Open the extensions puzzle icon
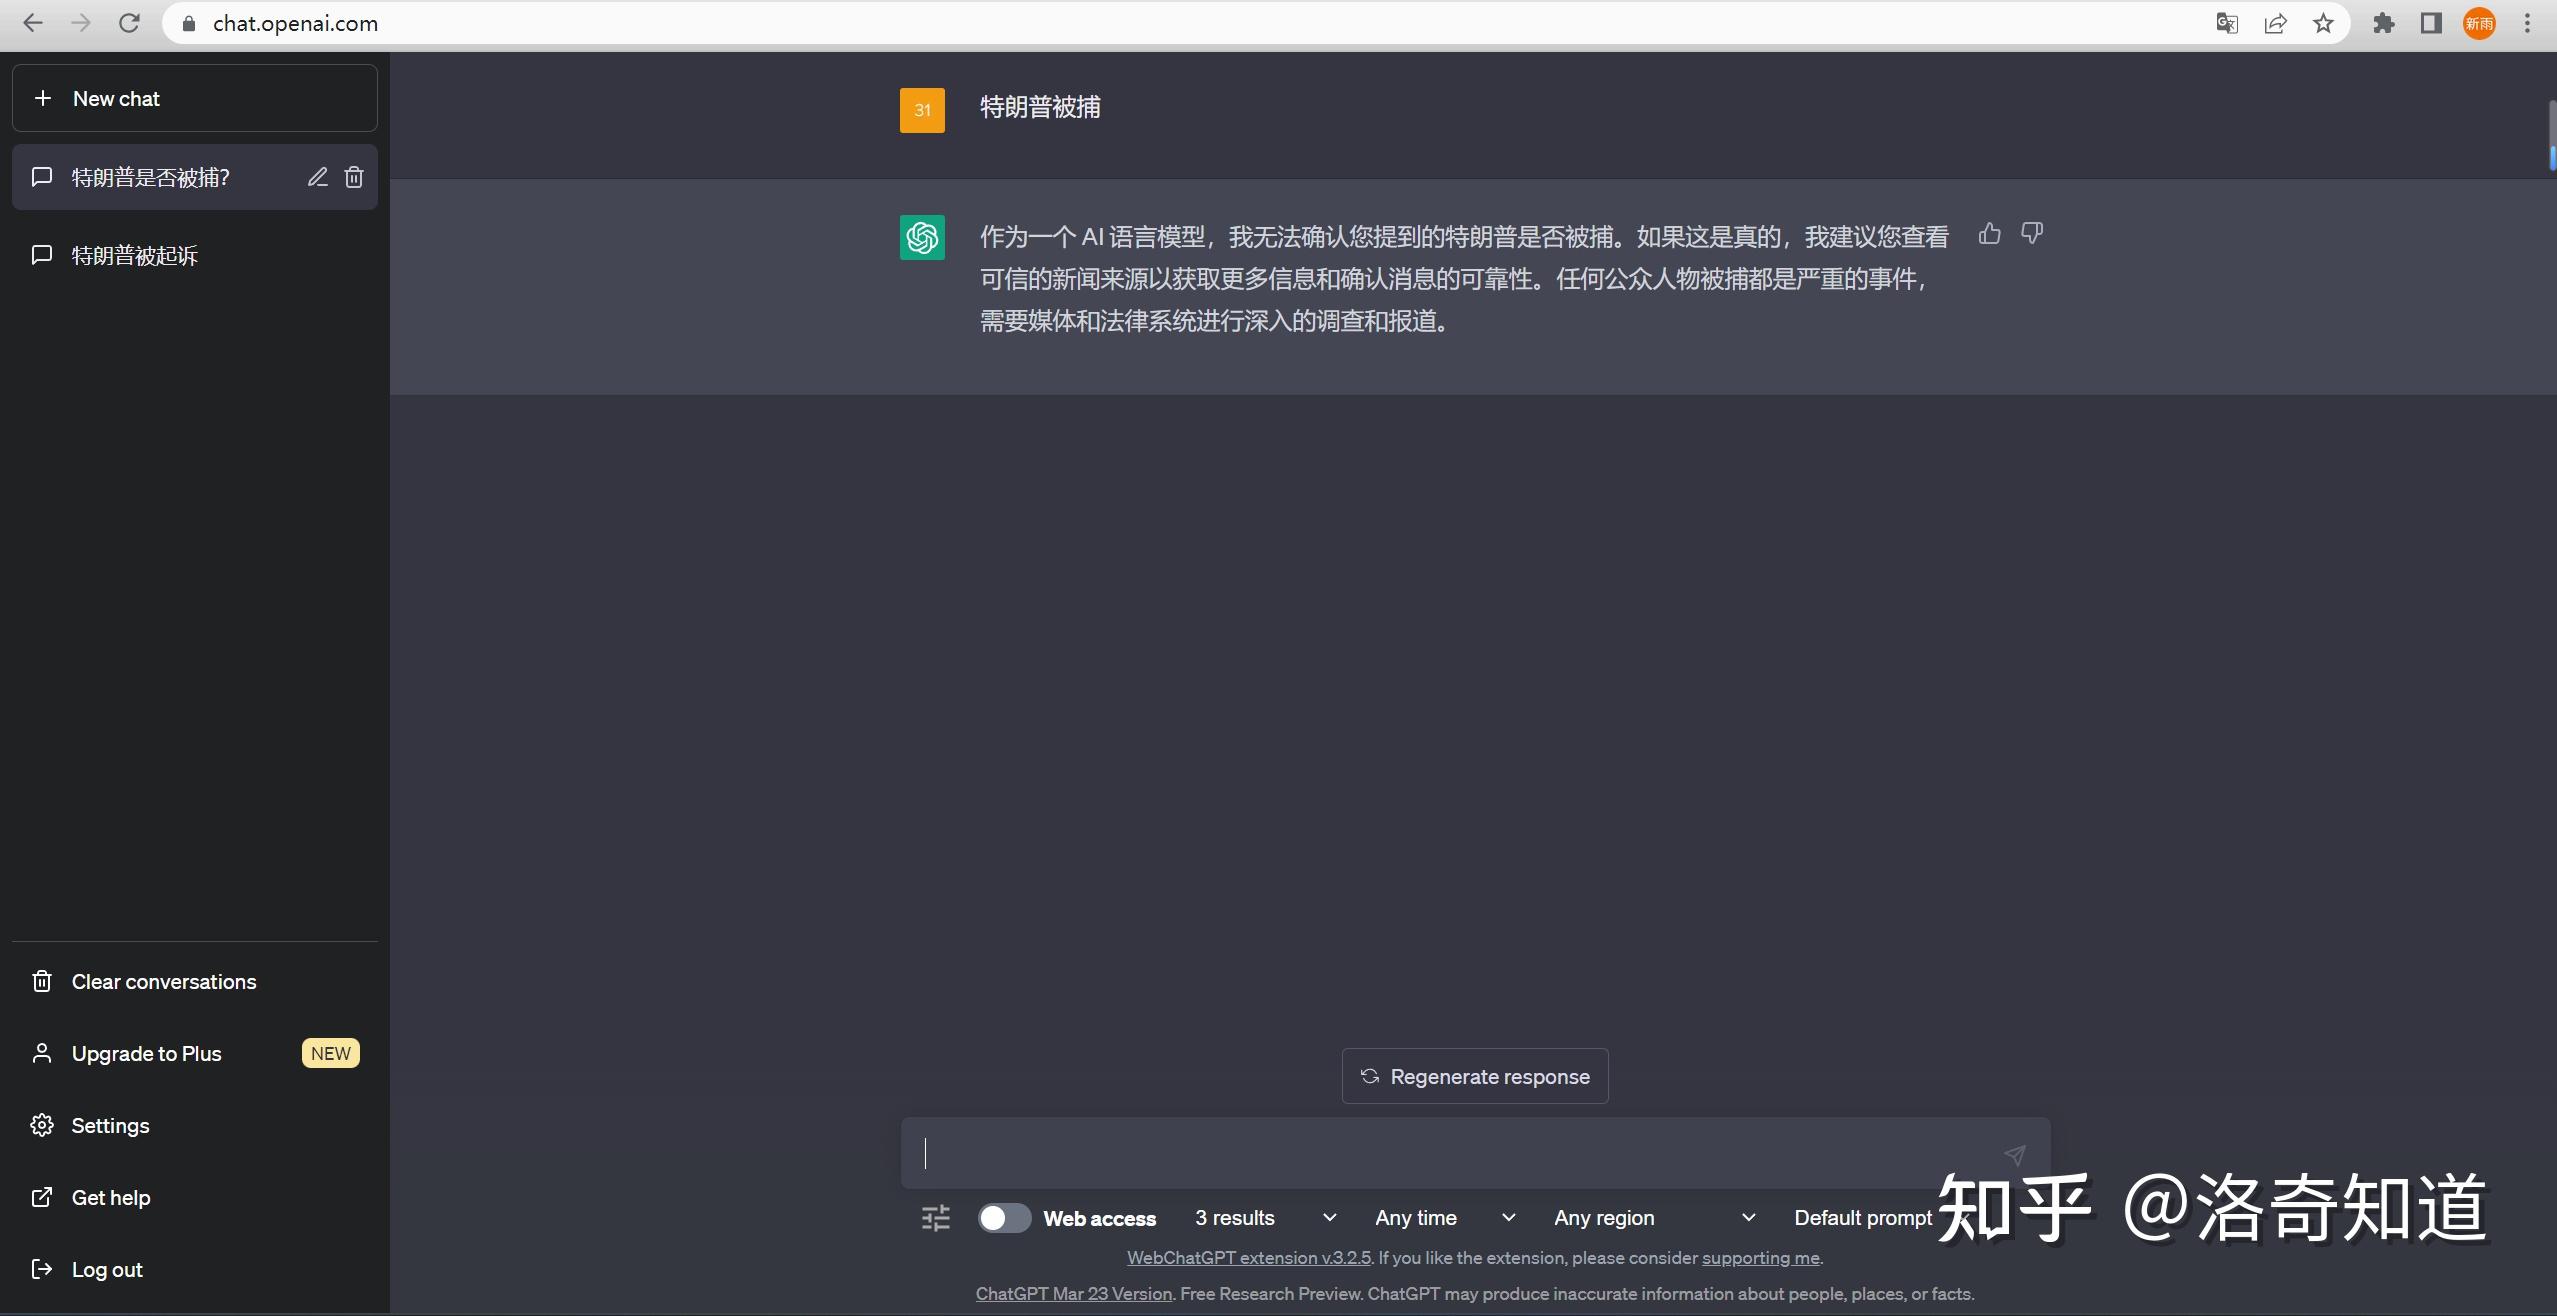 click(2384, 24)
